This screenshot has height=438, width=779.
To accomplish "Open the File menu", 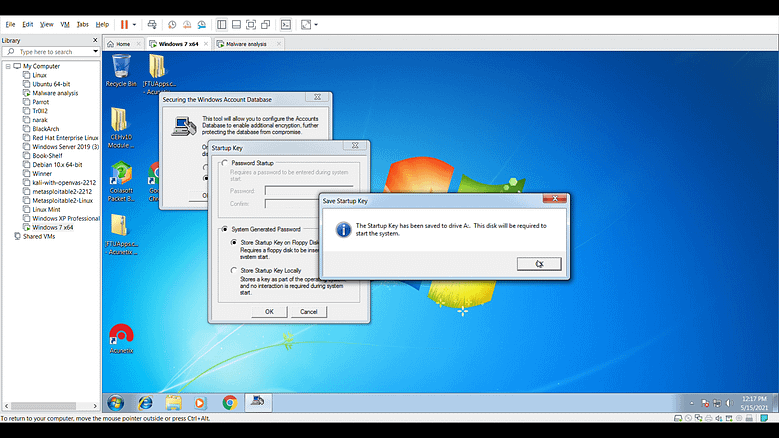I will point(10,24).
